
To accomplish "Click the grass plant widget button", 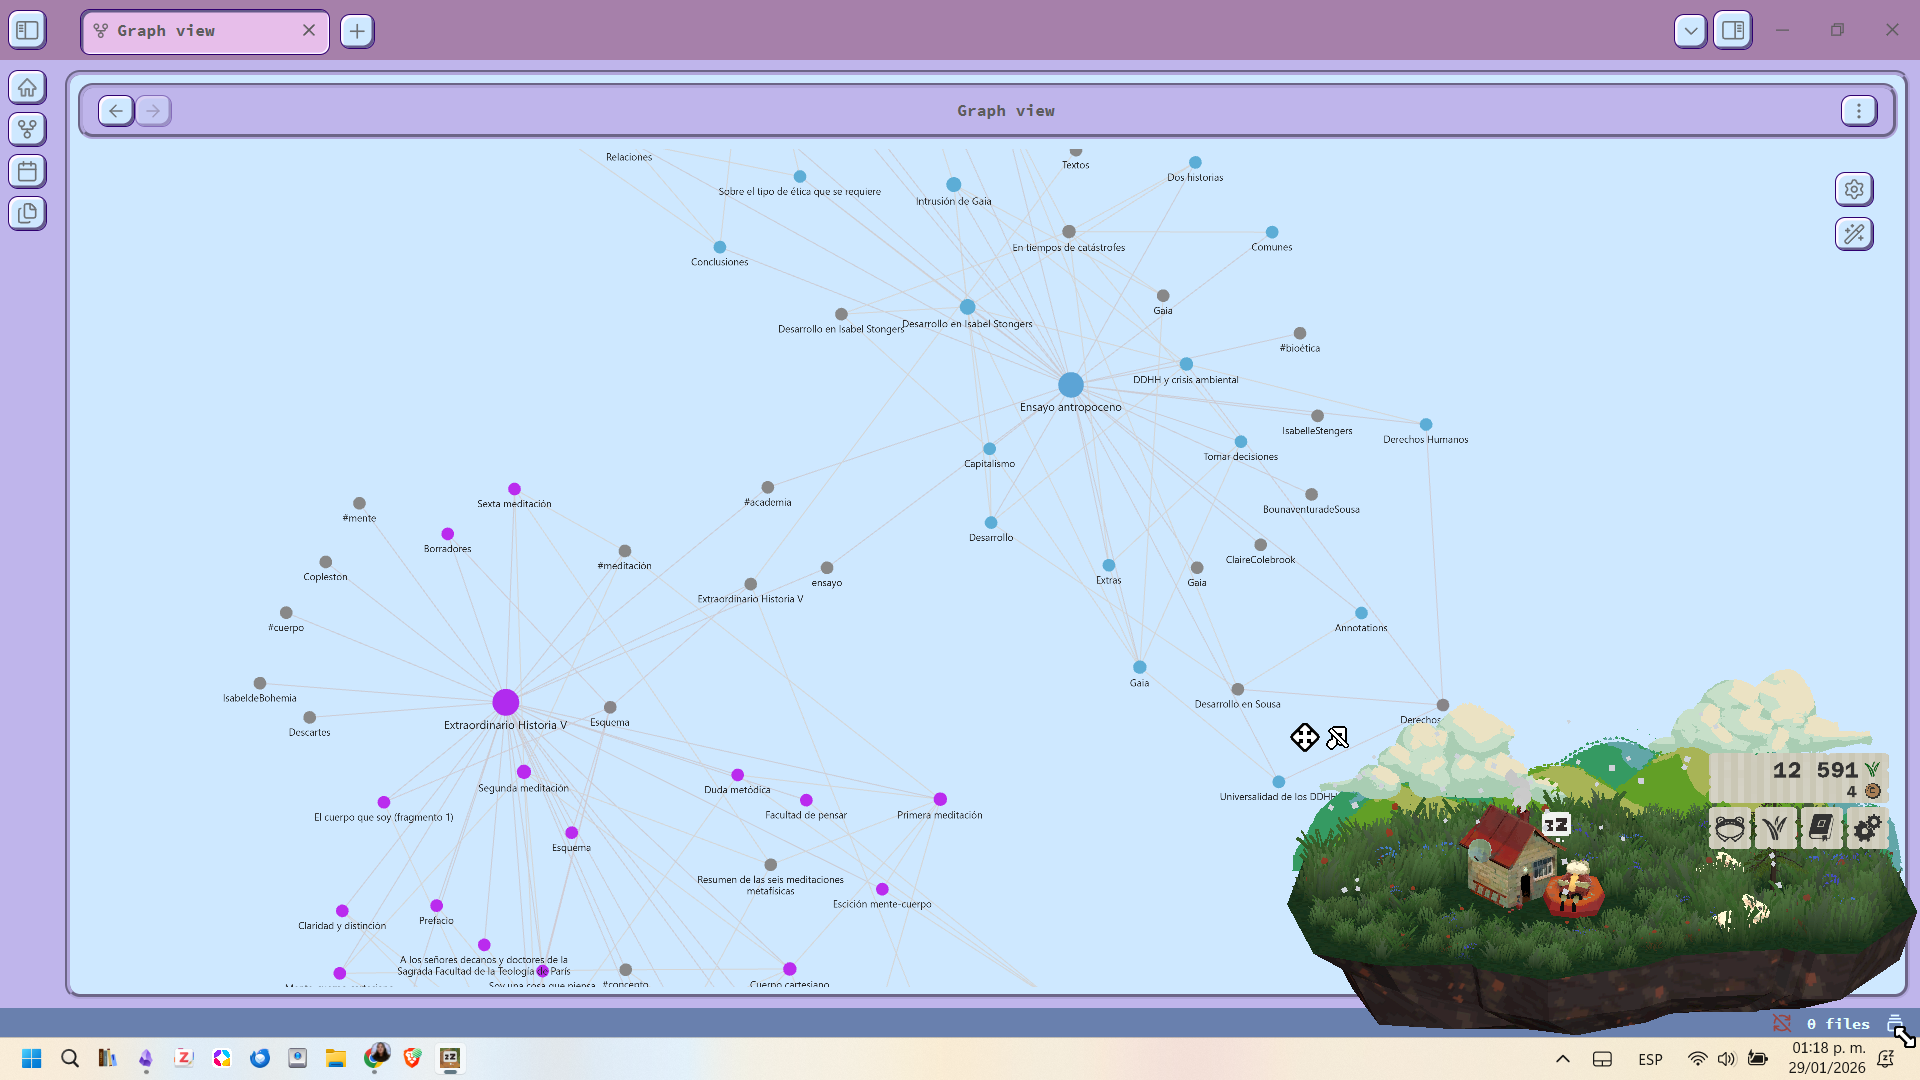I will tap(1776, 828).
